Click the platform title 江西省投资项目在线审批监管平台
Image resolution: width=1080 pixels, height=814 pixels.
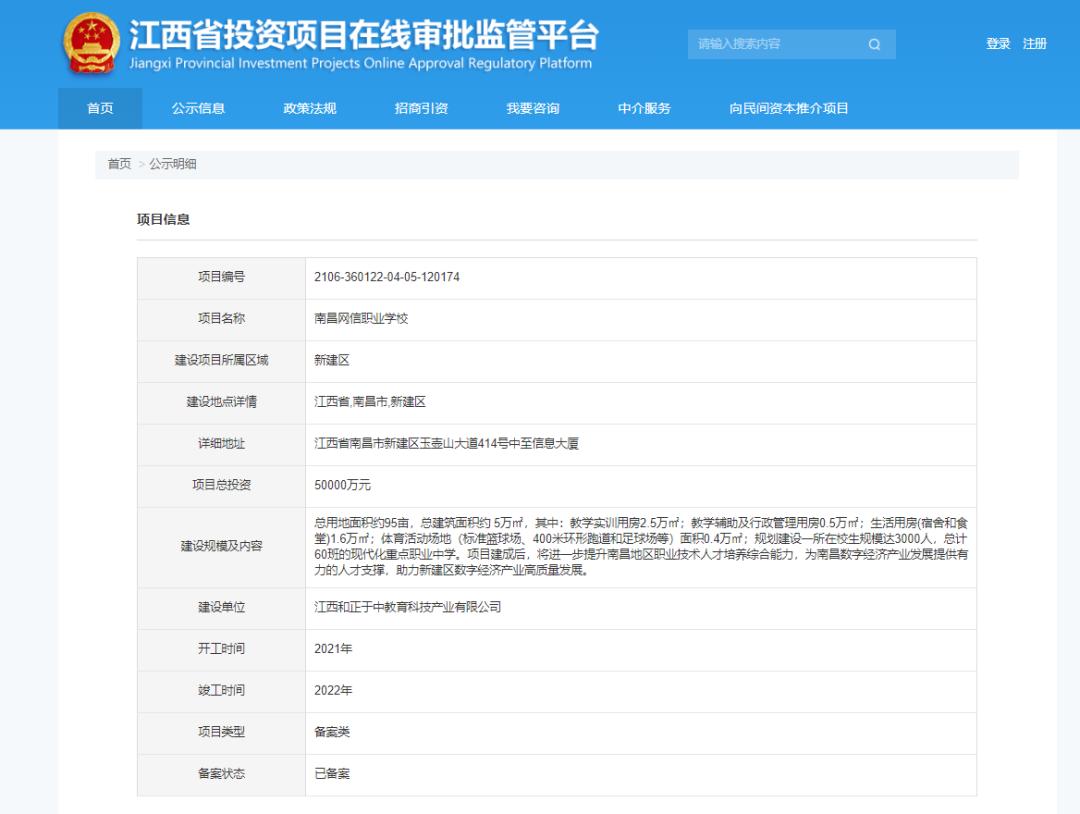click(364, 34)
